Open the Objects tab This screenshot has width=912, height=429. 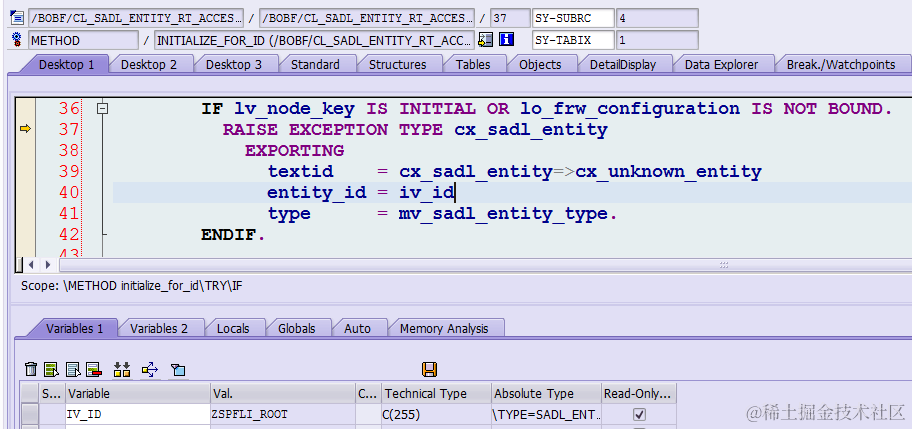540,65
